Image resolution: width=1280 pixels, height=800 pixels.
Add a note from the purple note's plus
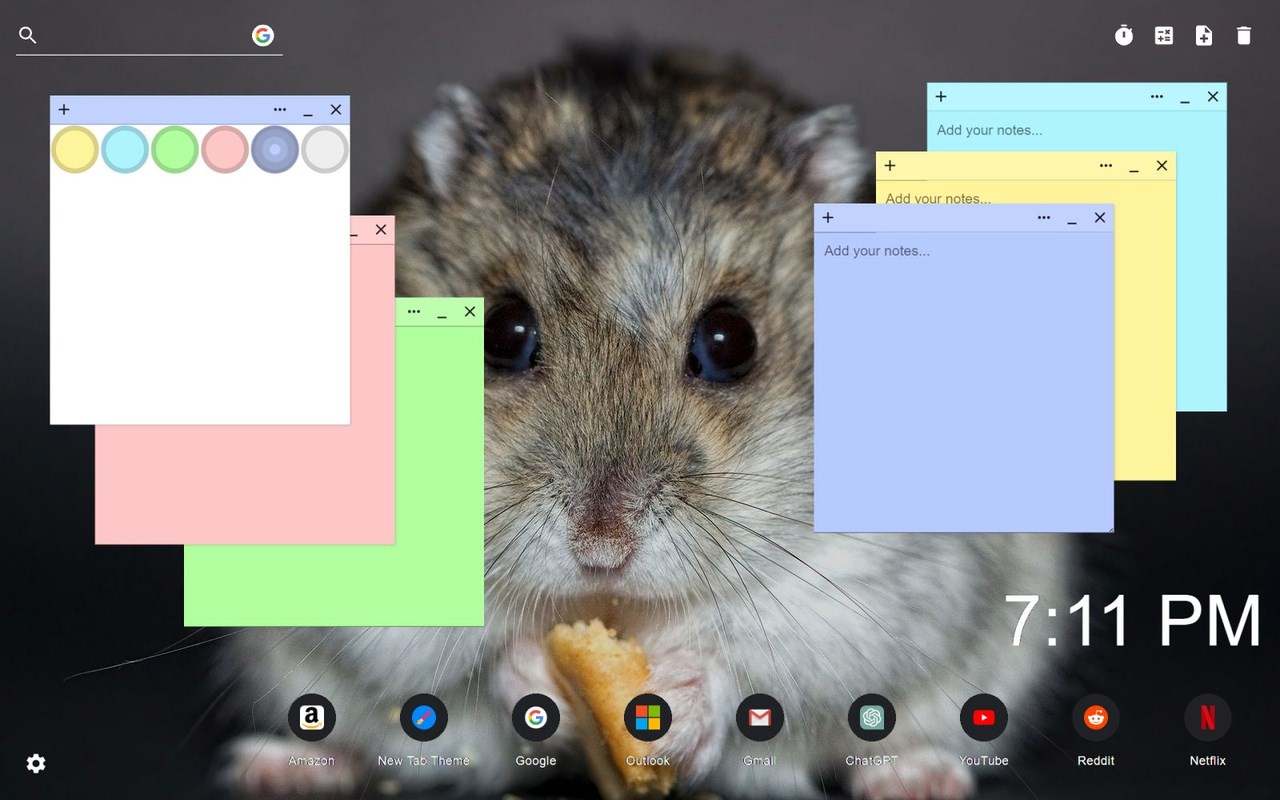pyautogui.click(x=828, y=218)
